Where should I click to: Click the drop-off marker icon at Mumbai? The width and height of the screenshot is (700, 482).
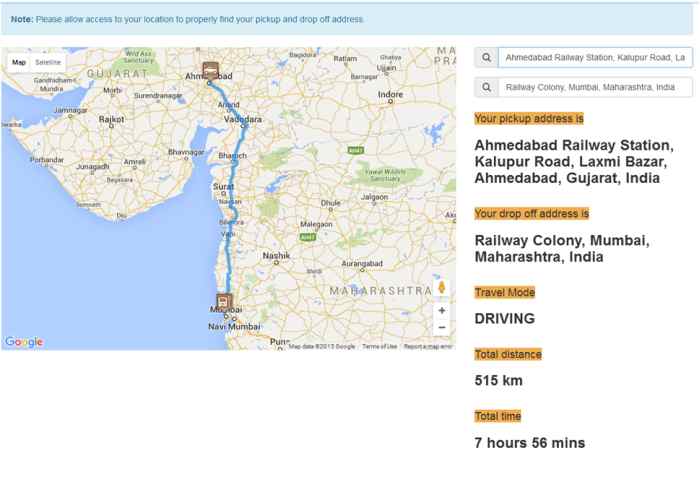click(224, 301)
